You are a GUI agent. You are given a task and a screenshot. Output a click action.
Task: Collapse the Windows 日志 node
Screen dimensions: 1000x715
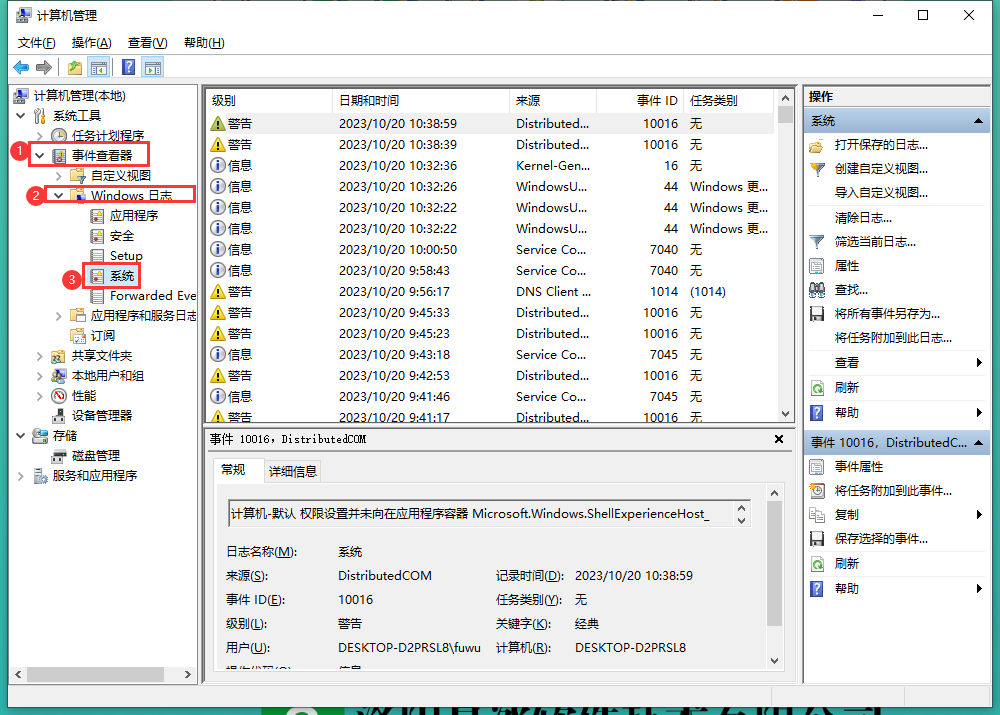59,195
